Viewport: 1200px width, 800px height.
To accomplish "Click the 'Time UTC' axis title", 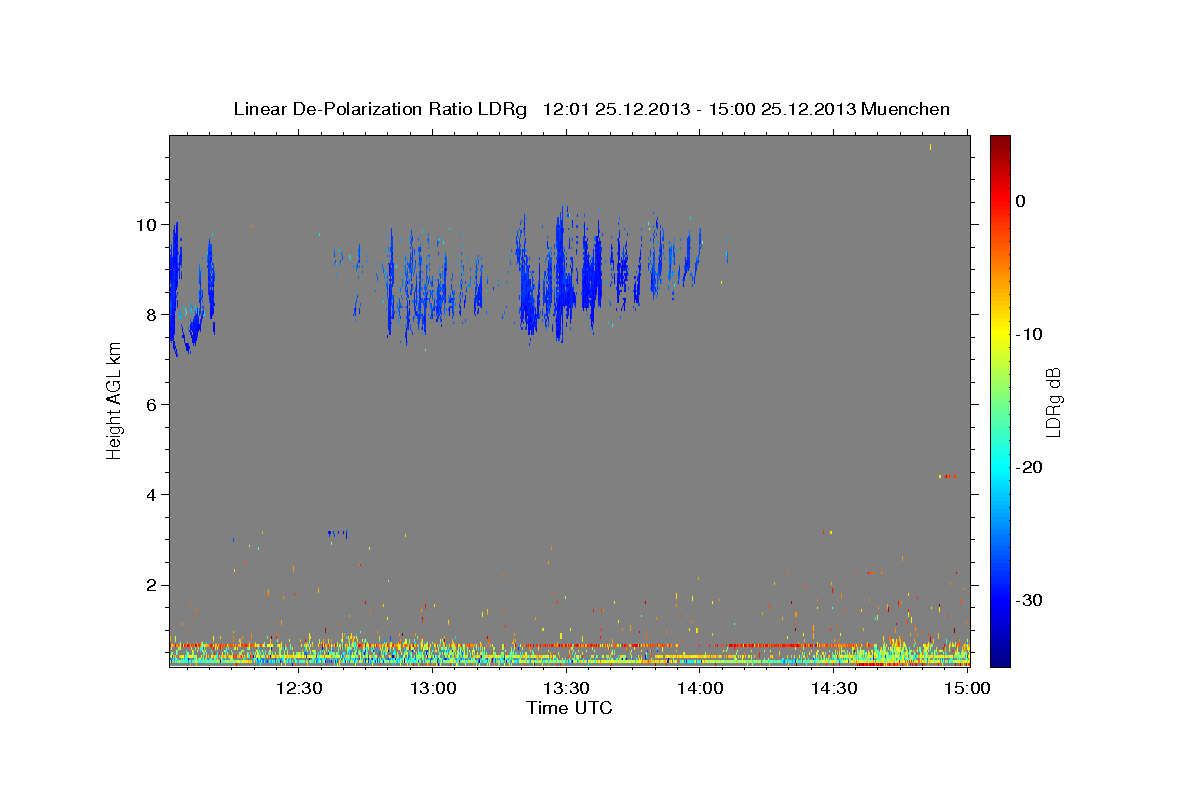I will pyautogui.click(x=569, y=708).
